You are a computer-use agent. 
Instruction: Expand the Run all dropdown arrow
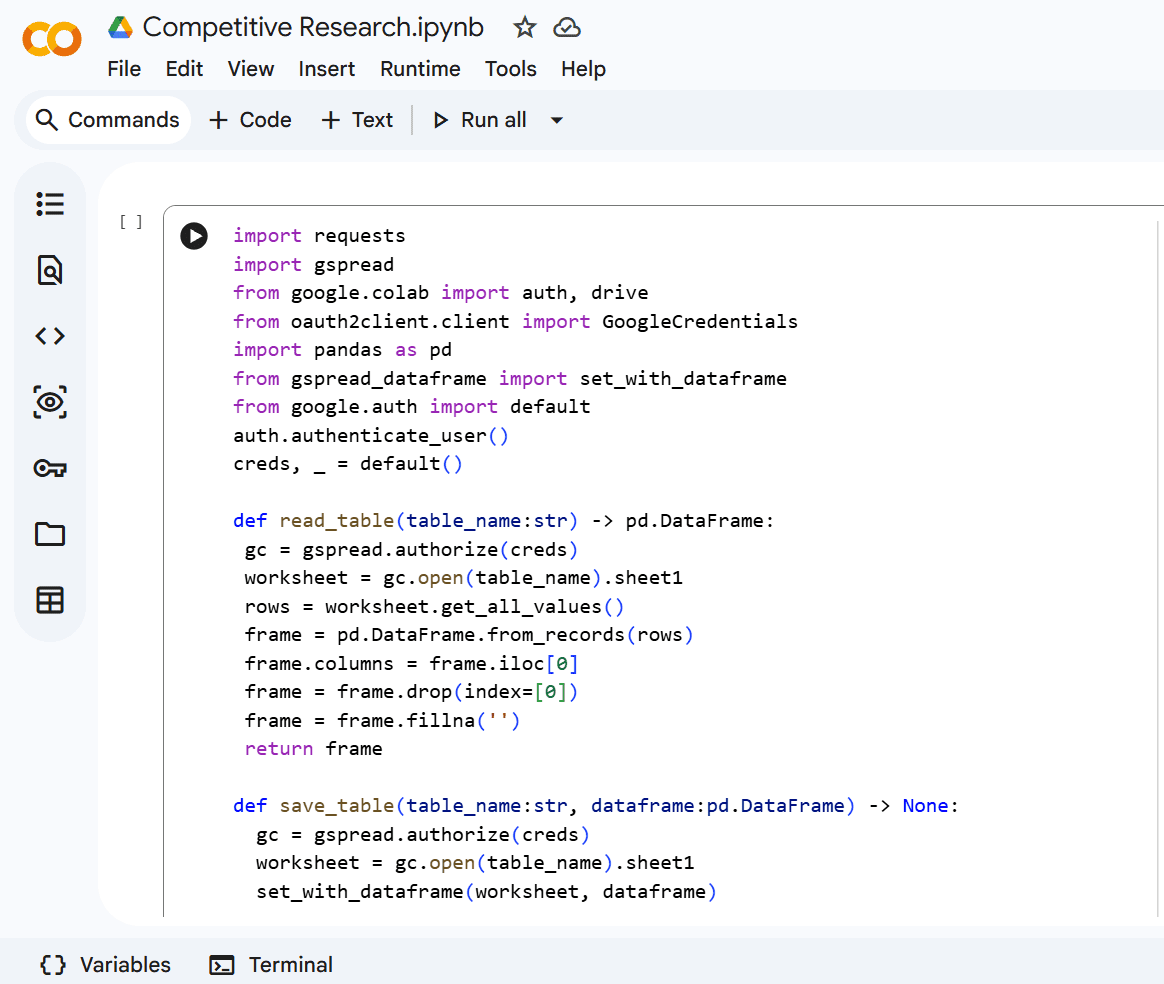557,120
